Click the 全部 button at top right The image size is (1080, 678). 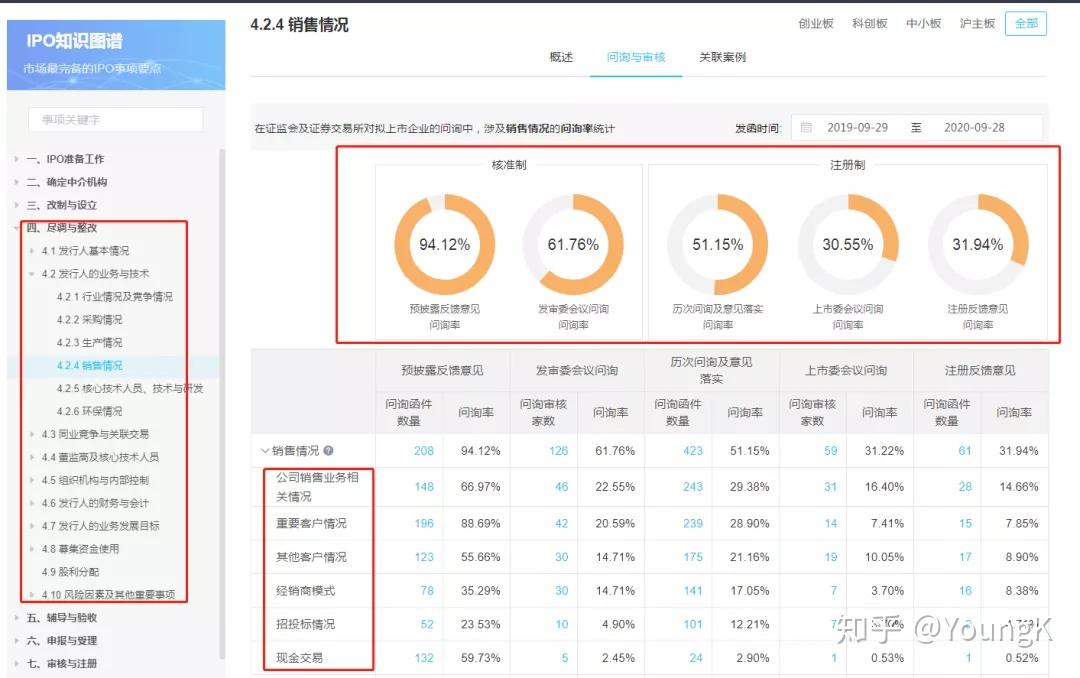click(x=1027, y=24)
